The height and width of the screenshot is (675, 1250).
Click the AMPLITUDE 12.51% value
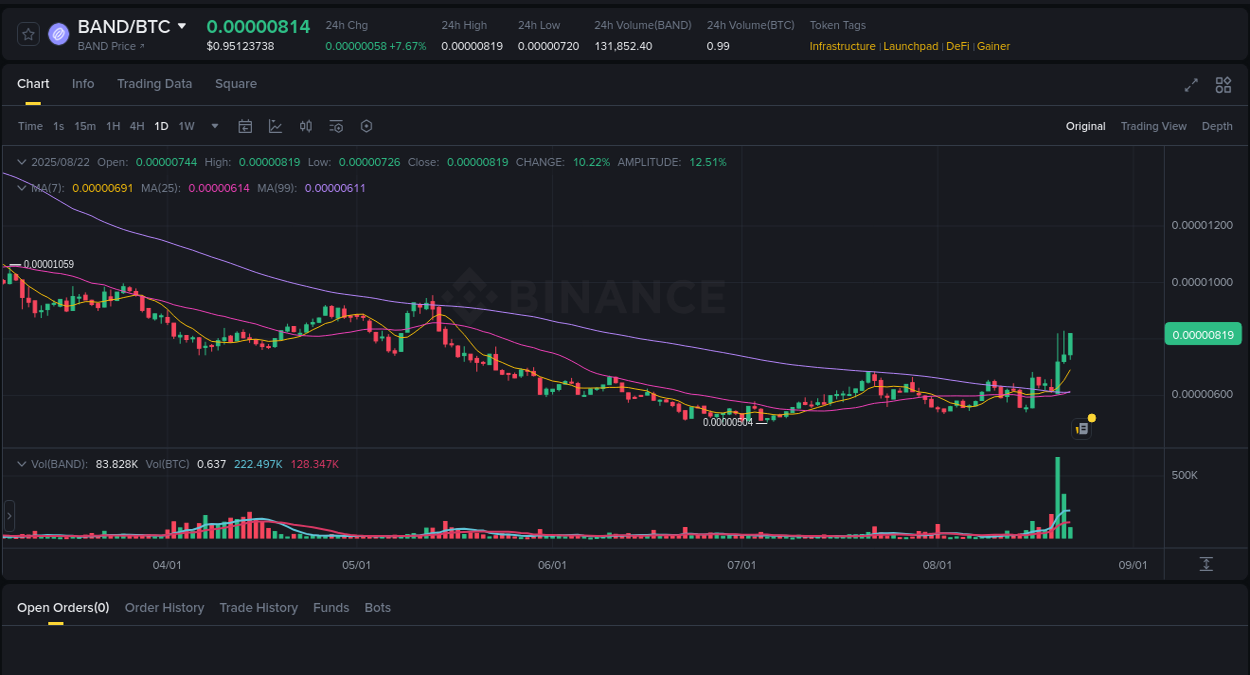click(708, 162)
